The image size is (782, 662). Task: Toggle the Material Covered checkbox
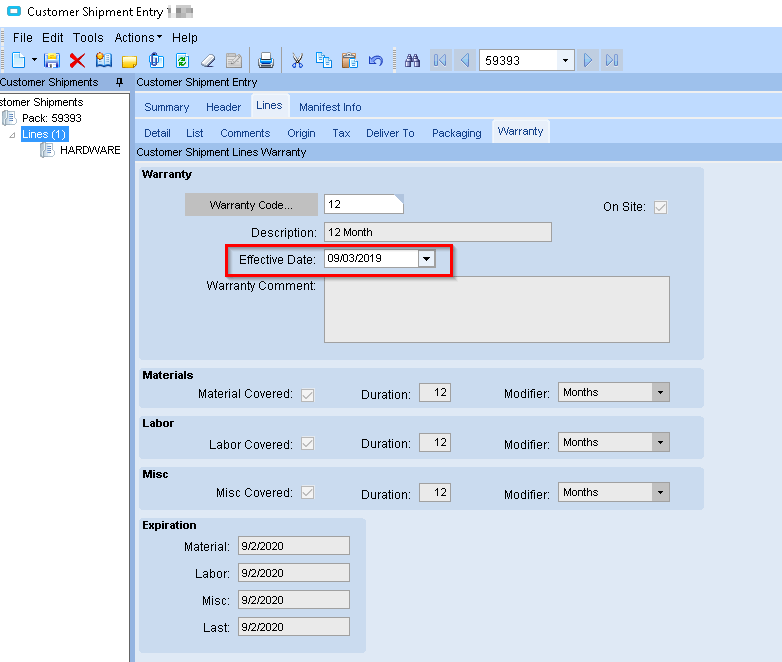pos(307,394)
